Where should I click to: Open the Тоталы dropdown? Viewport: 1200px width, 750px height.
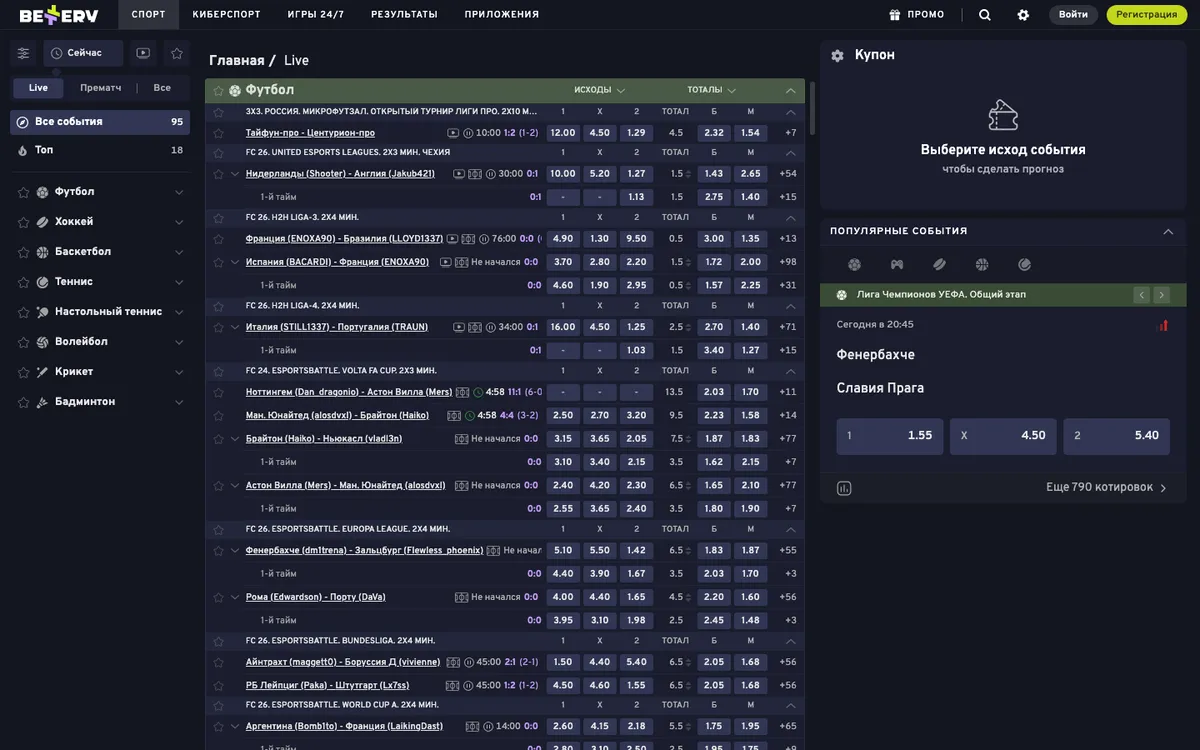pos(712,91)
